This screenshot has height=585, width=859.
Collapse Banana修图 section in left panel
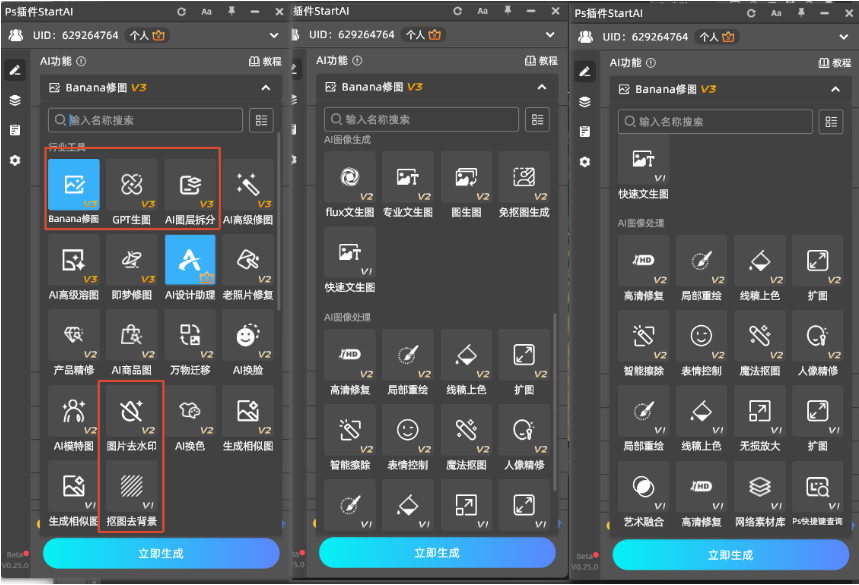coord(266,88)
